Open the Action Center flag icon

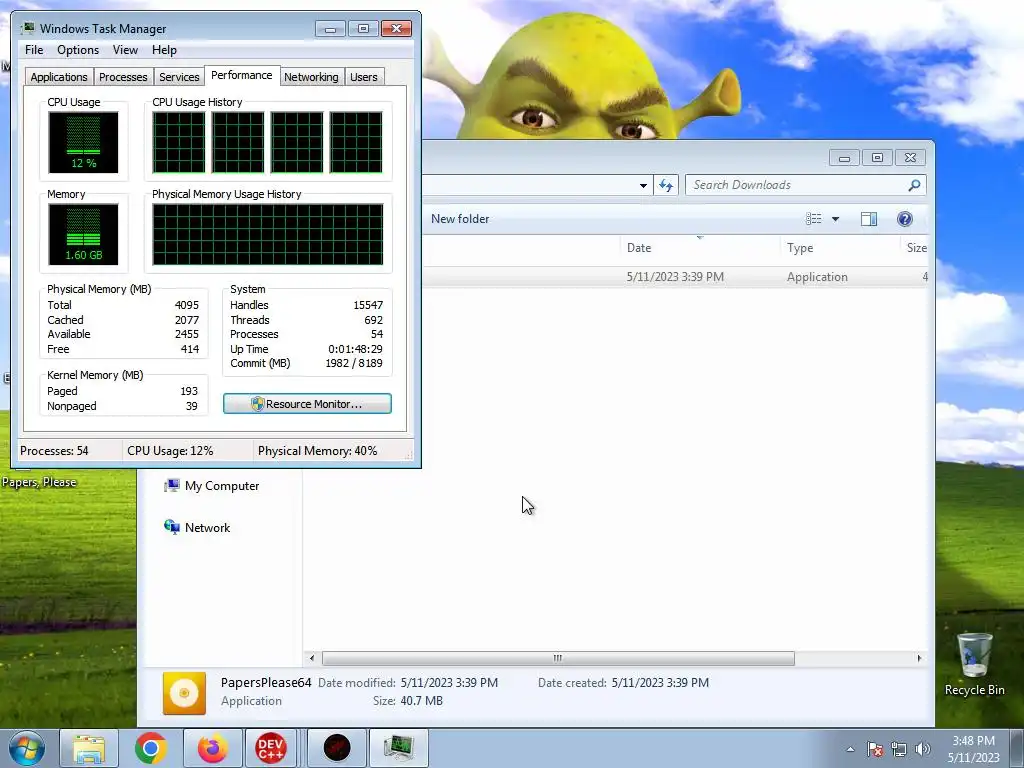(x=875, y=749)
